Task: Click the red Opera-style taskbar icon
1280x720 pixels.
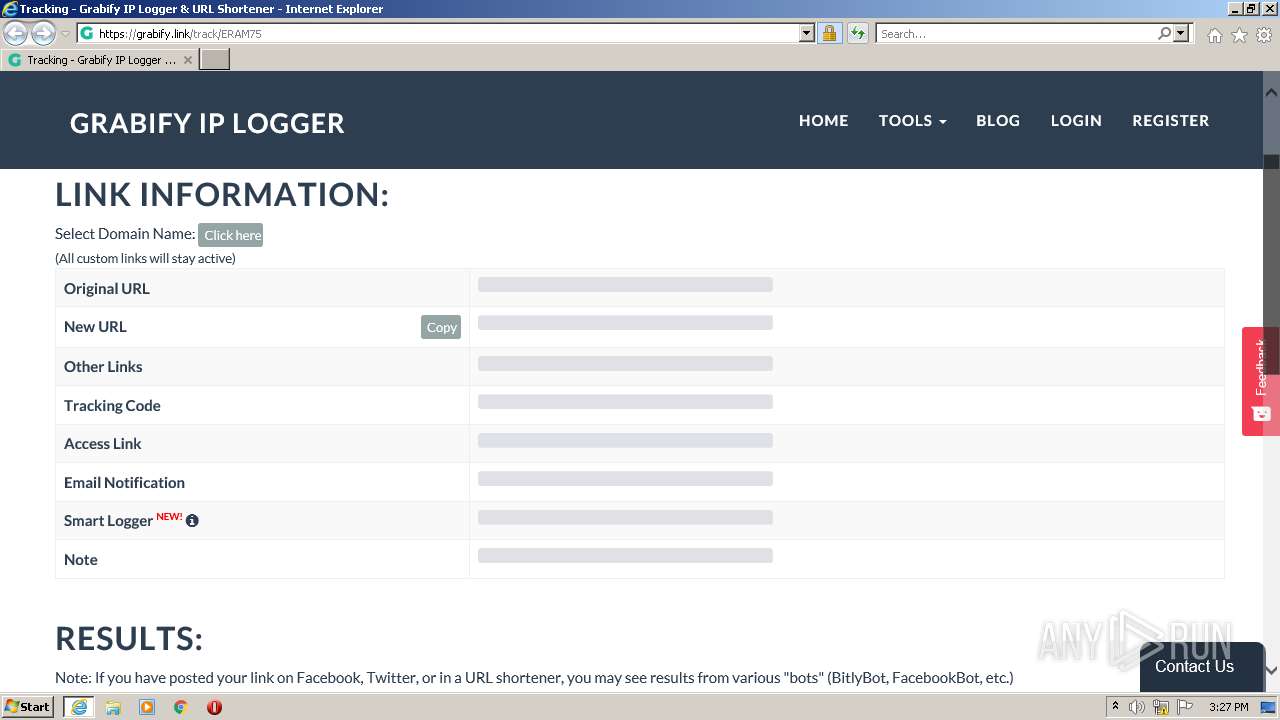Action: pyautogui.click(x=214, y=707)
